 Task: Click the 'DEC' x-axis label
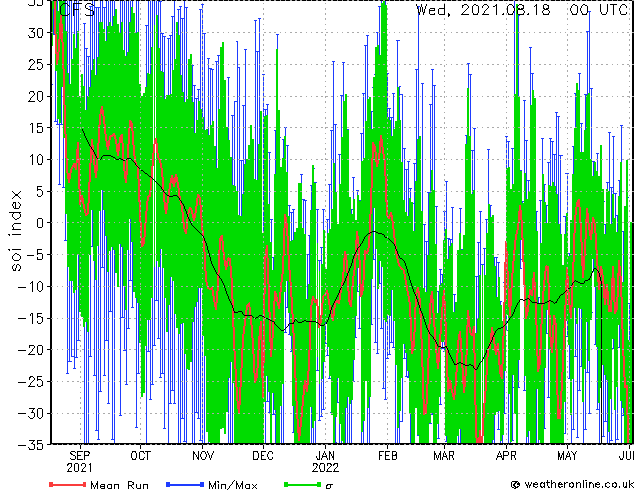[263, 456]
